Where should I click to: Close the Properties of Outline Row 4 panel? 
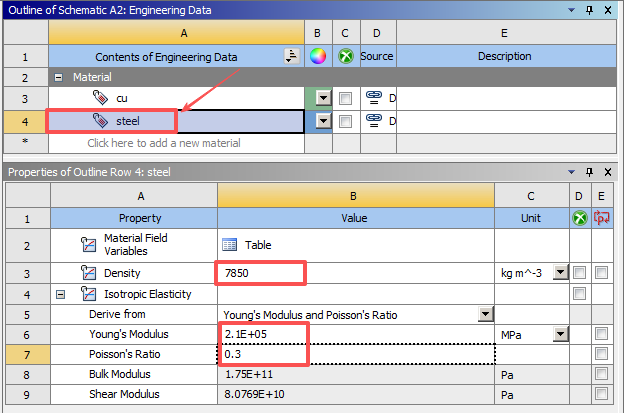608,172
